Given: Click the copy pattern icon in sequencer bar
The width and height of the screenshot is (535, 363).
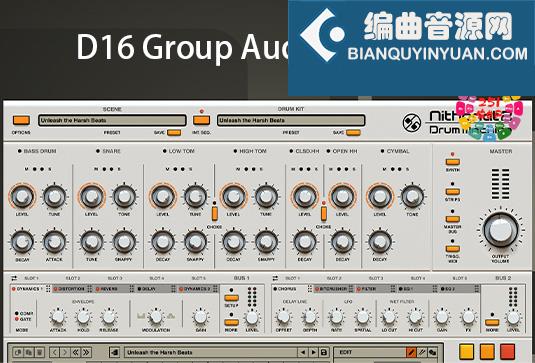Looking at the screenshot, I should tap(18, 352).
